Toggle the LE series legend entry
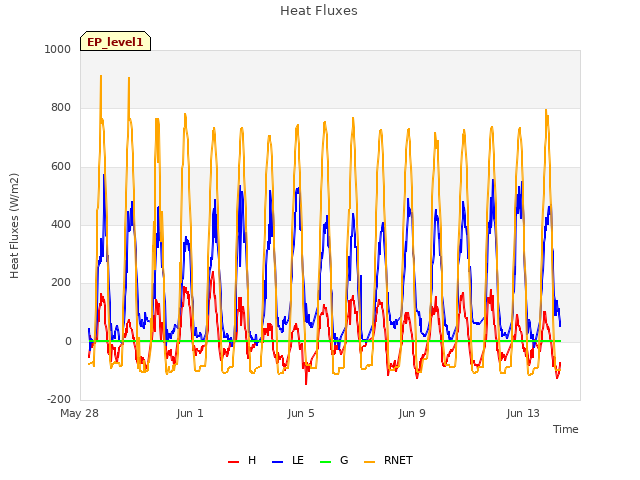This screenshot has width=640, height=480. [x=288, y=460]
